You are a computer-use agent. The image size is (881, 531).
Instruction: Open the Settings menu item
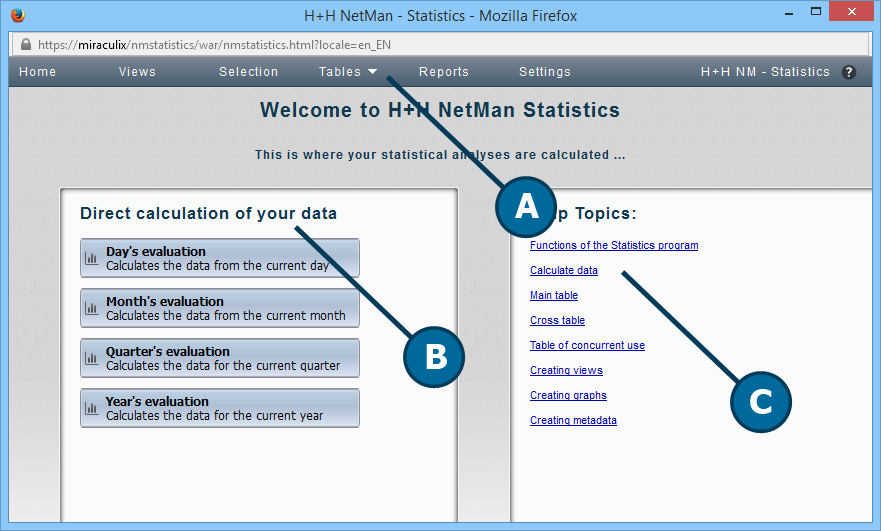[x=545, y=72]
